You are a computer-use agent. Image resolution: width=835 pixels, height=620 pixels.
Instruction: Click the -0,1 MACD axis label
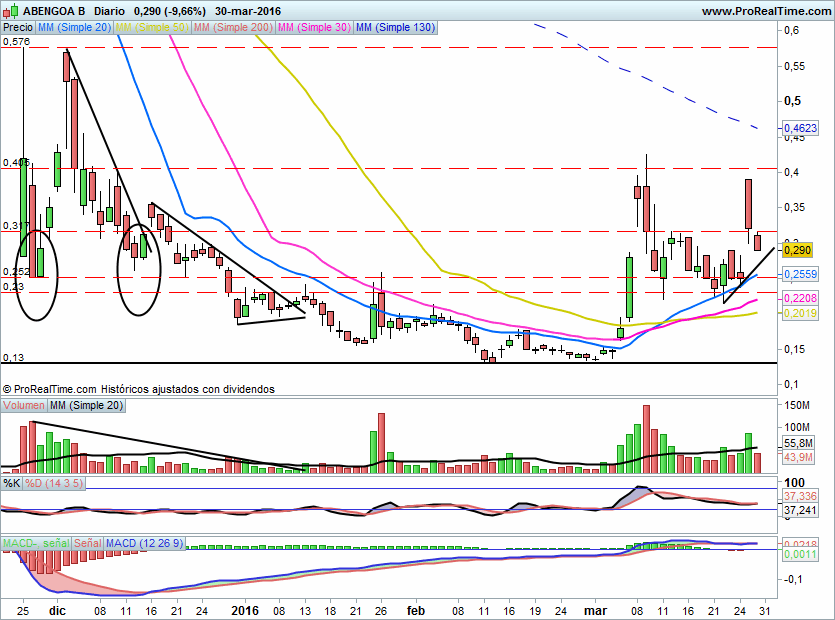point(795,579)
